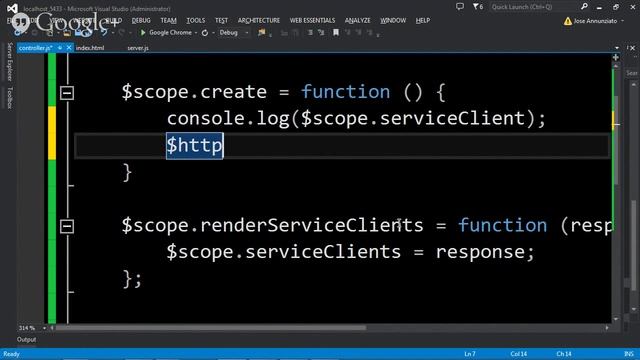Close the controller.js tab

(x=69, y=48)
